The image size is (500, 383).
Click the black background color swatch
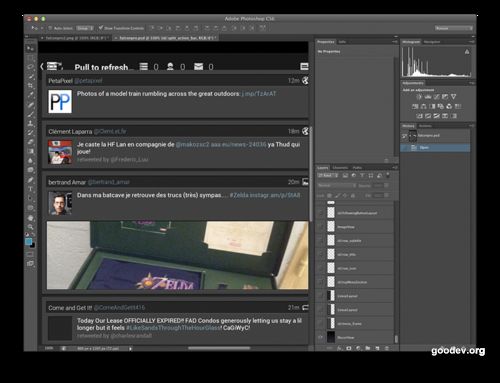[32, 246]
